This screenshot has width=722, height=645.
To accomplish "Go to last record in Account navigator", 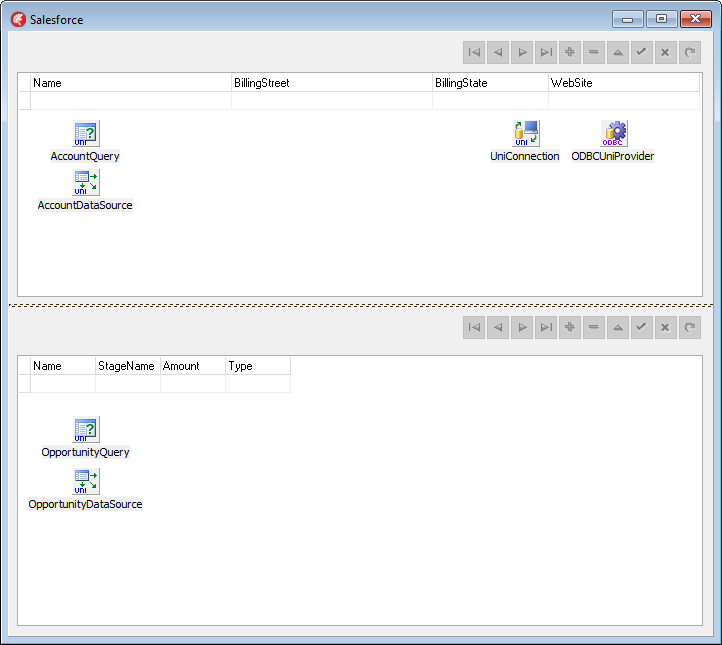I will 546,52.
